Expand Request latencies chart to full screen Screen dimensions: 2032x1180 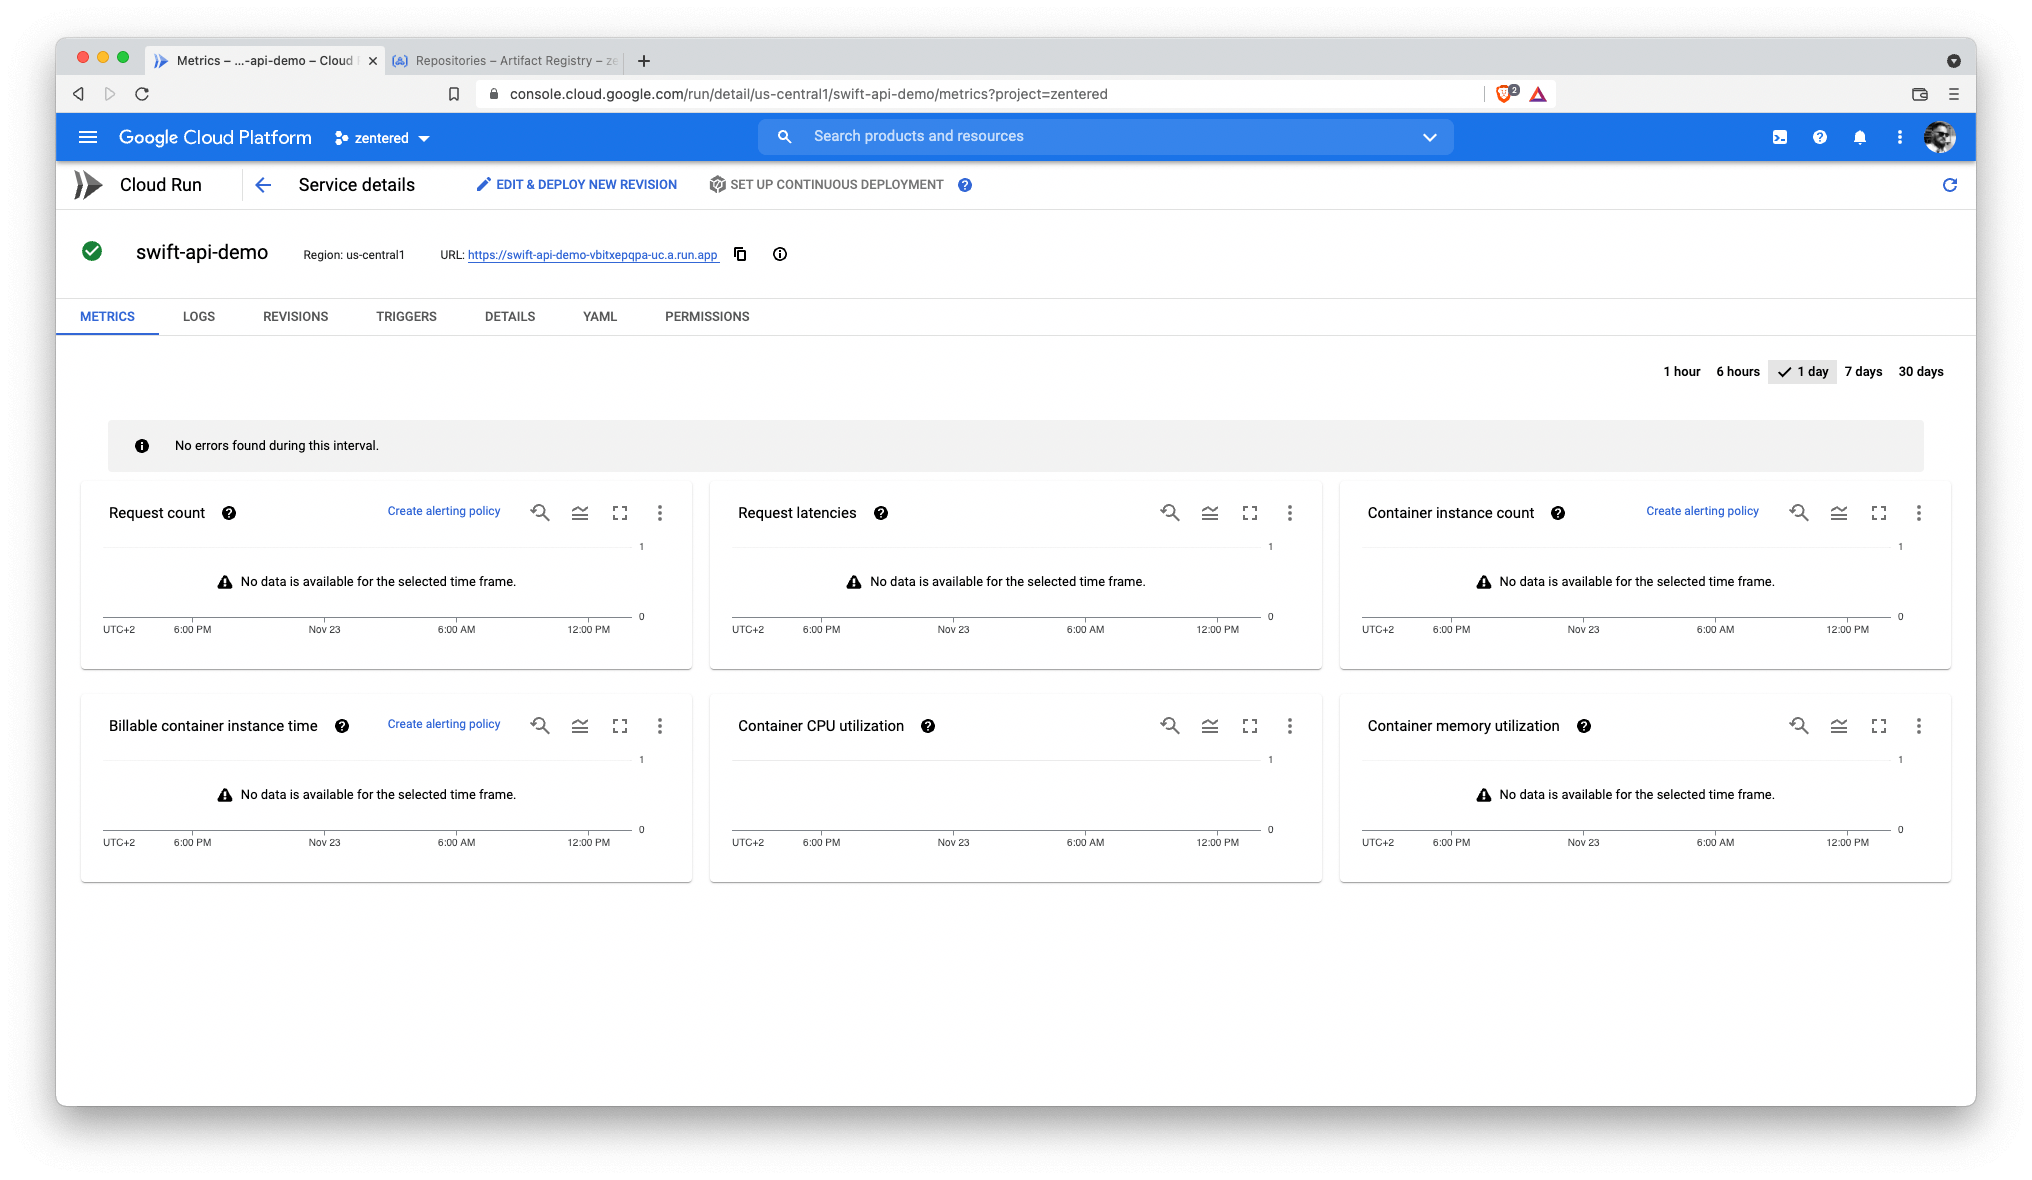1250,513
